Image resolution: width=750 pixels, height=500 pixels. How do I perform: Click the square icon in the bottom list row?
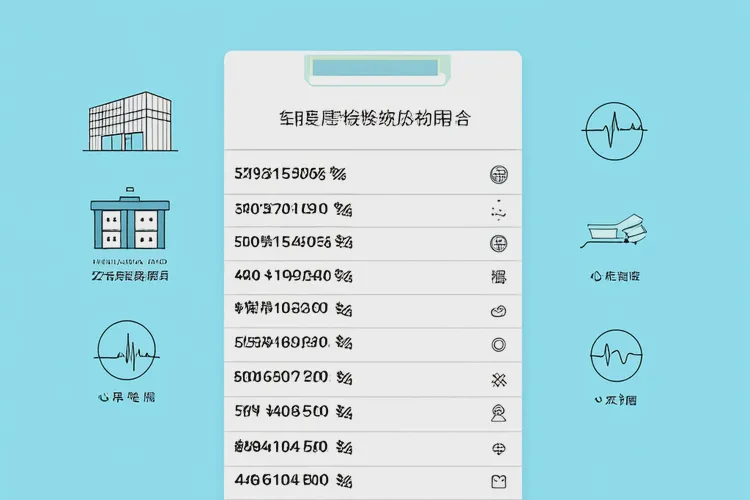pyautogui.click(x=497, y=480)
